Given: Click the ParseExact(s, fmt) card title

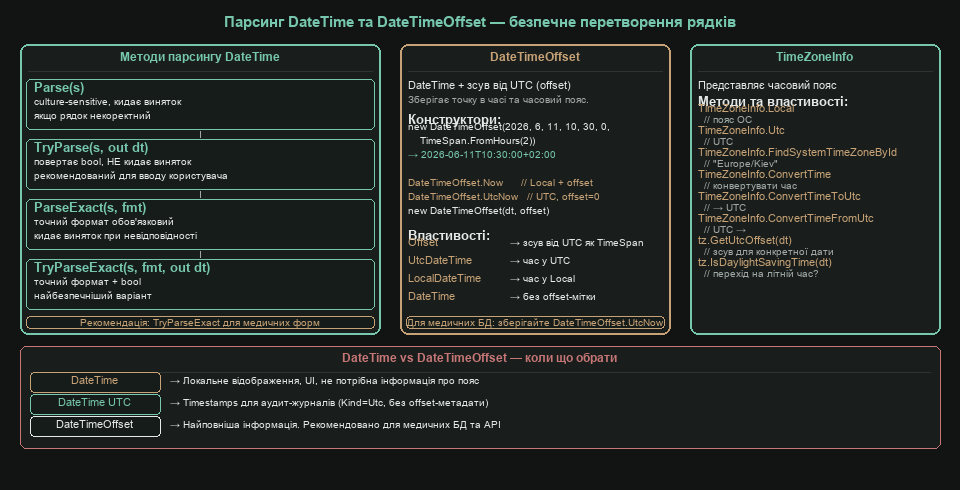Looking at the screenshot, I should (90, 208).
